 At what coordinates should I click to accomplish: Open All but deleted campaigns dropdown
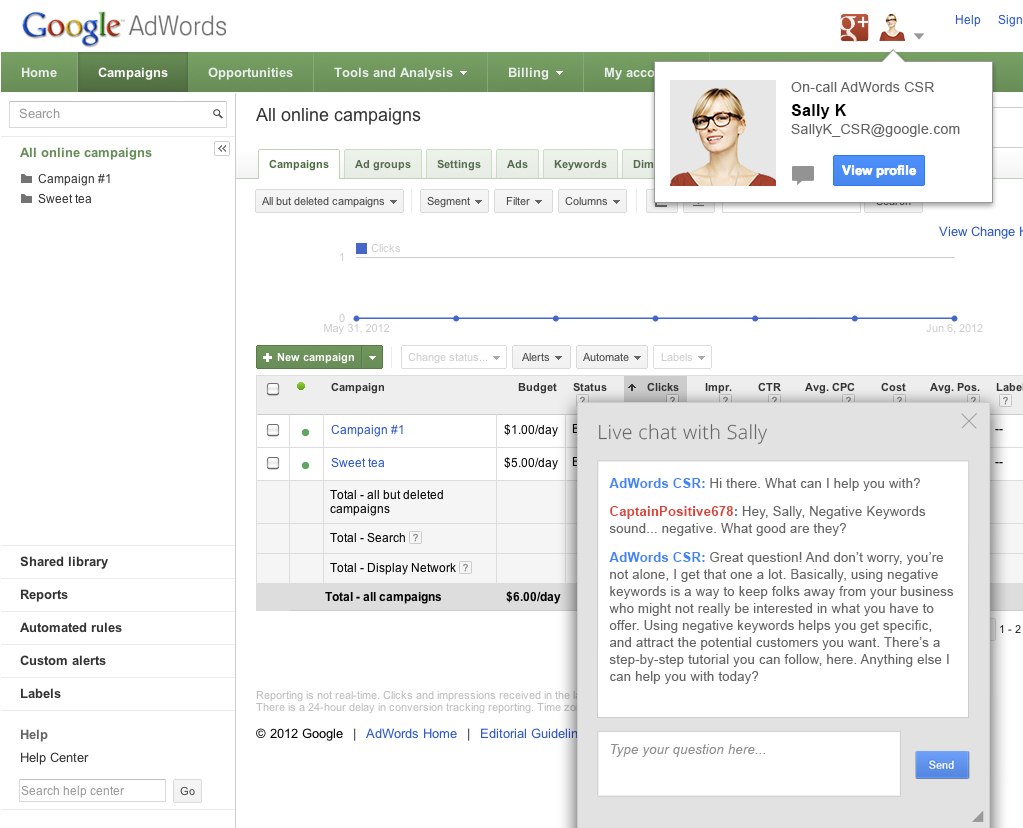[329, 201]
